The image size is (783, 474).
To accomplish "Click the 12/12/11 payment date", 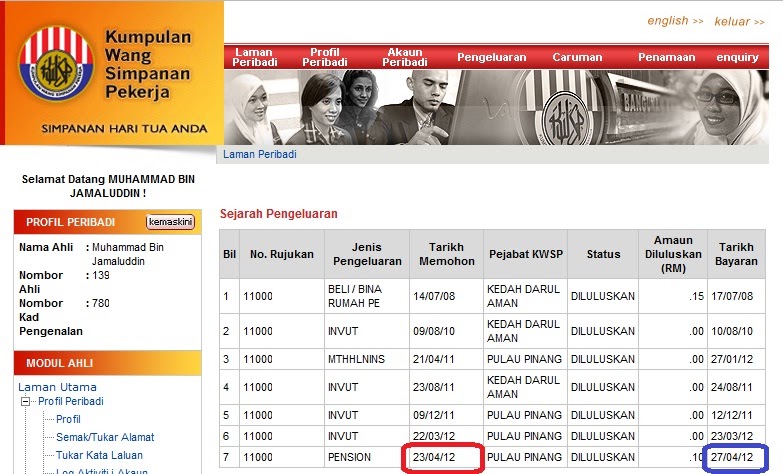I will tap(732, 415).
